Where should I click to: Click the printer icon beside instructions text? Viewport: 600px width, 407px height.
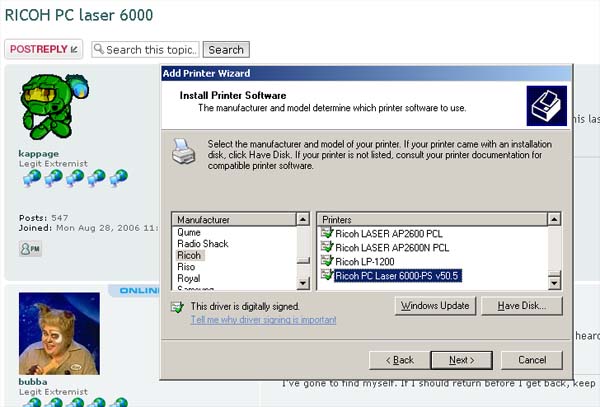click(183, 151)
